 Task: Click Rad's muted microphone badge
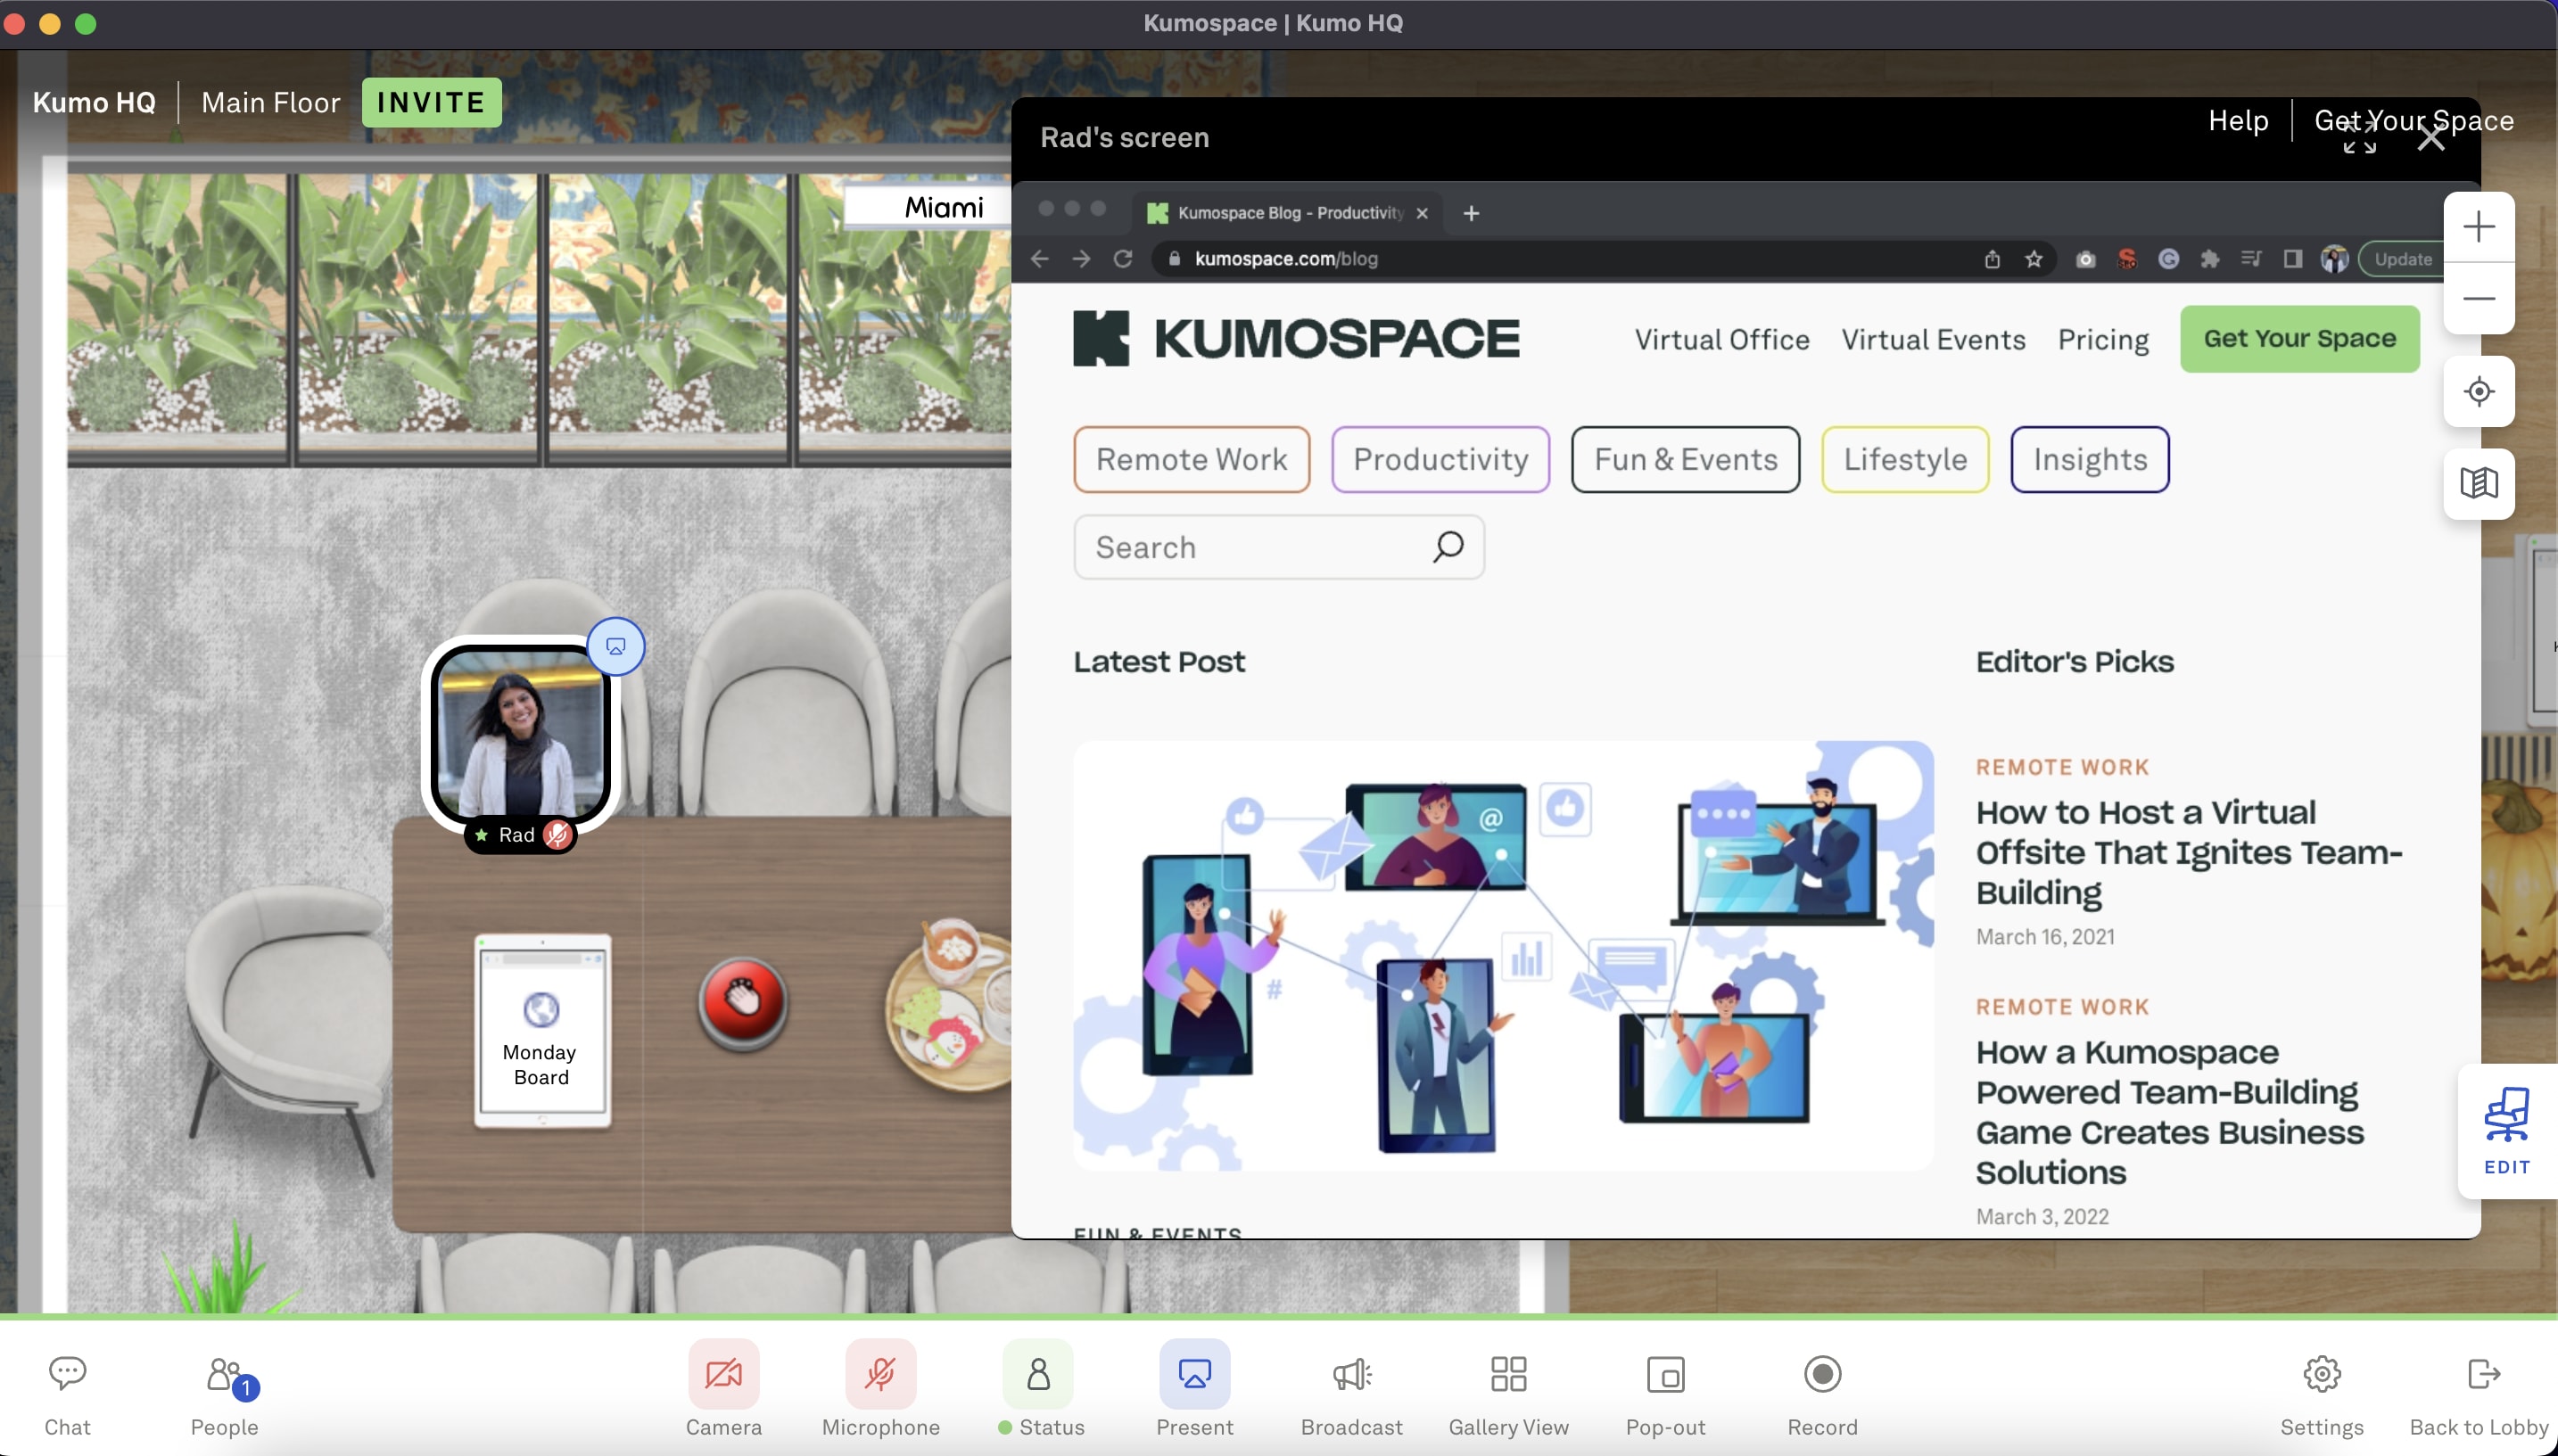coord(557,835)
